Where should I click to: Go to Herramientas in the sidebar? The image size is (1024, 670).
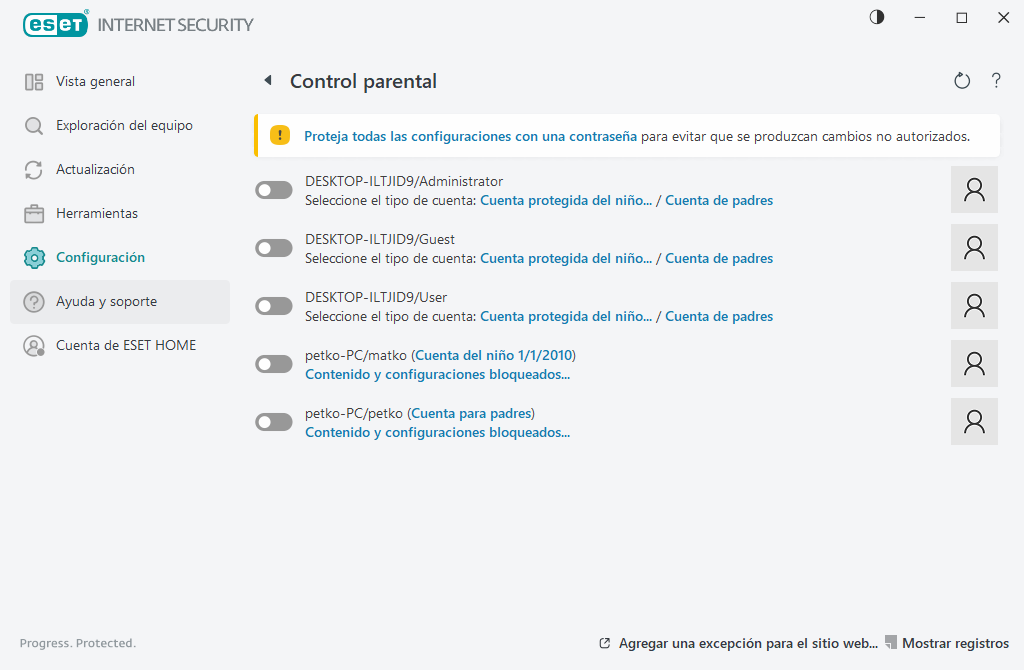[97, 213]
